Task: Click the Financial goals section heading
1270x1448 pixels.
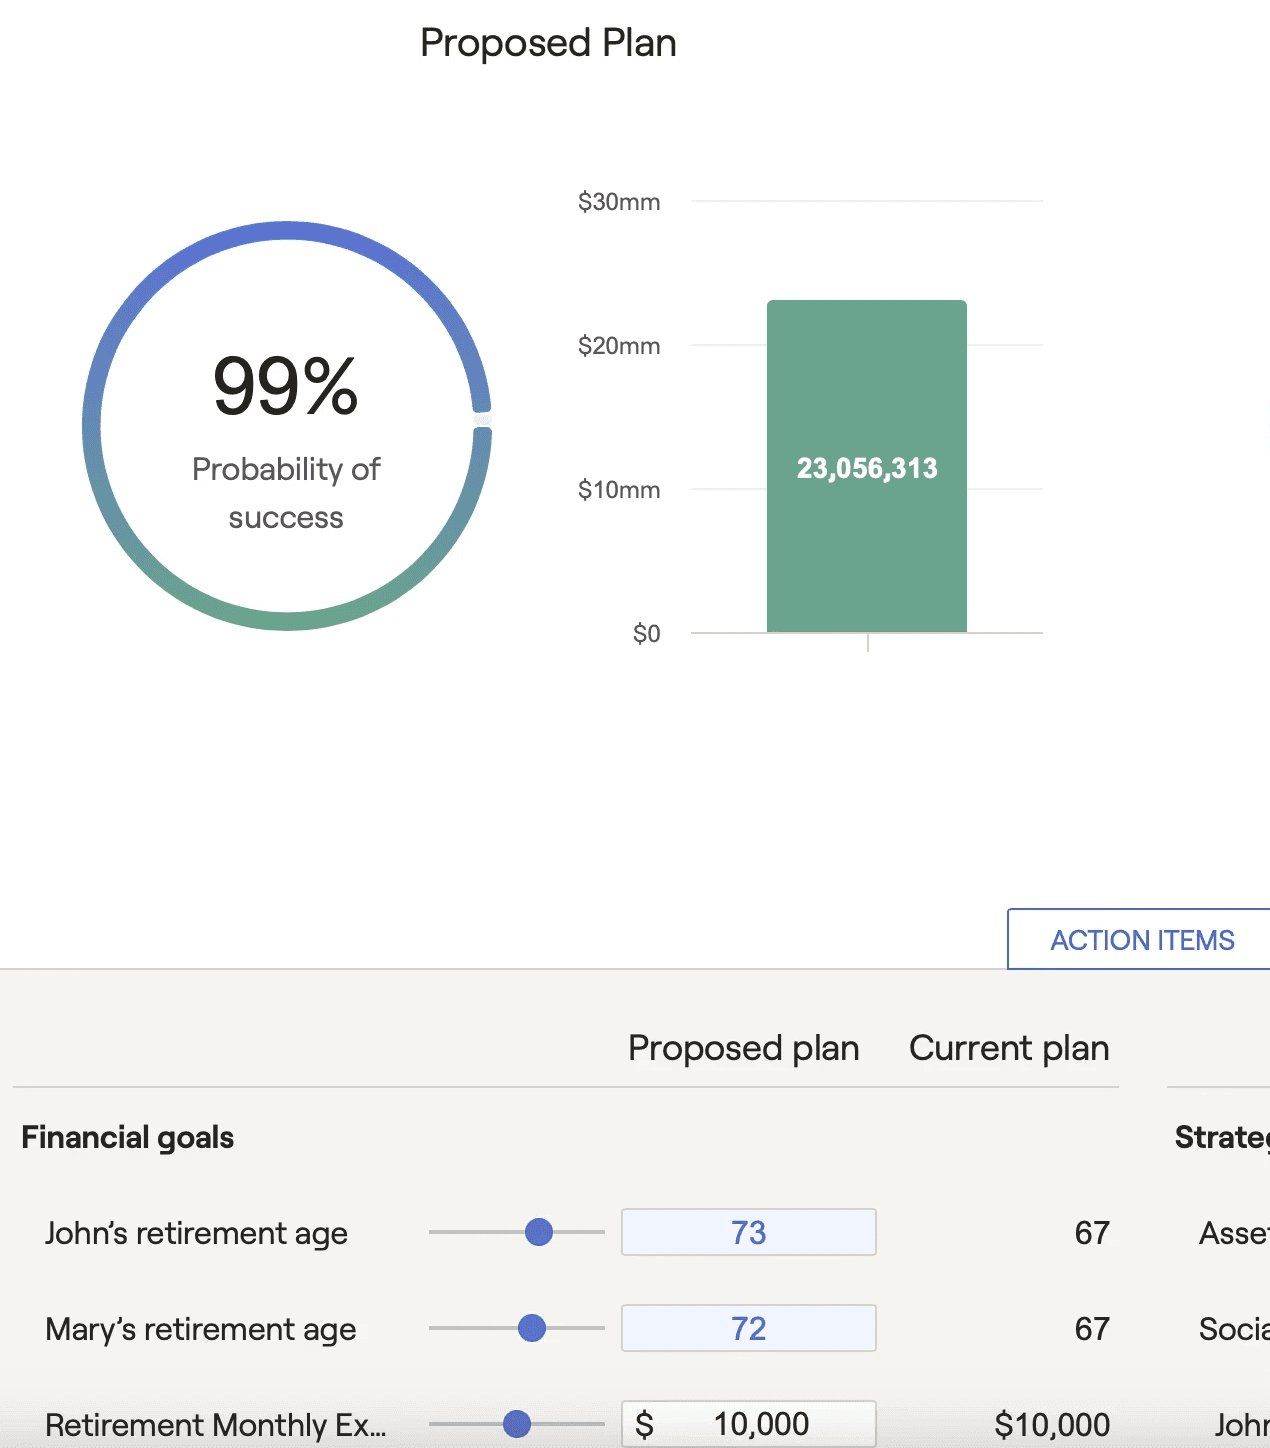Action: pyautogui.click(x=128, y=1137)
